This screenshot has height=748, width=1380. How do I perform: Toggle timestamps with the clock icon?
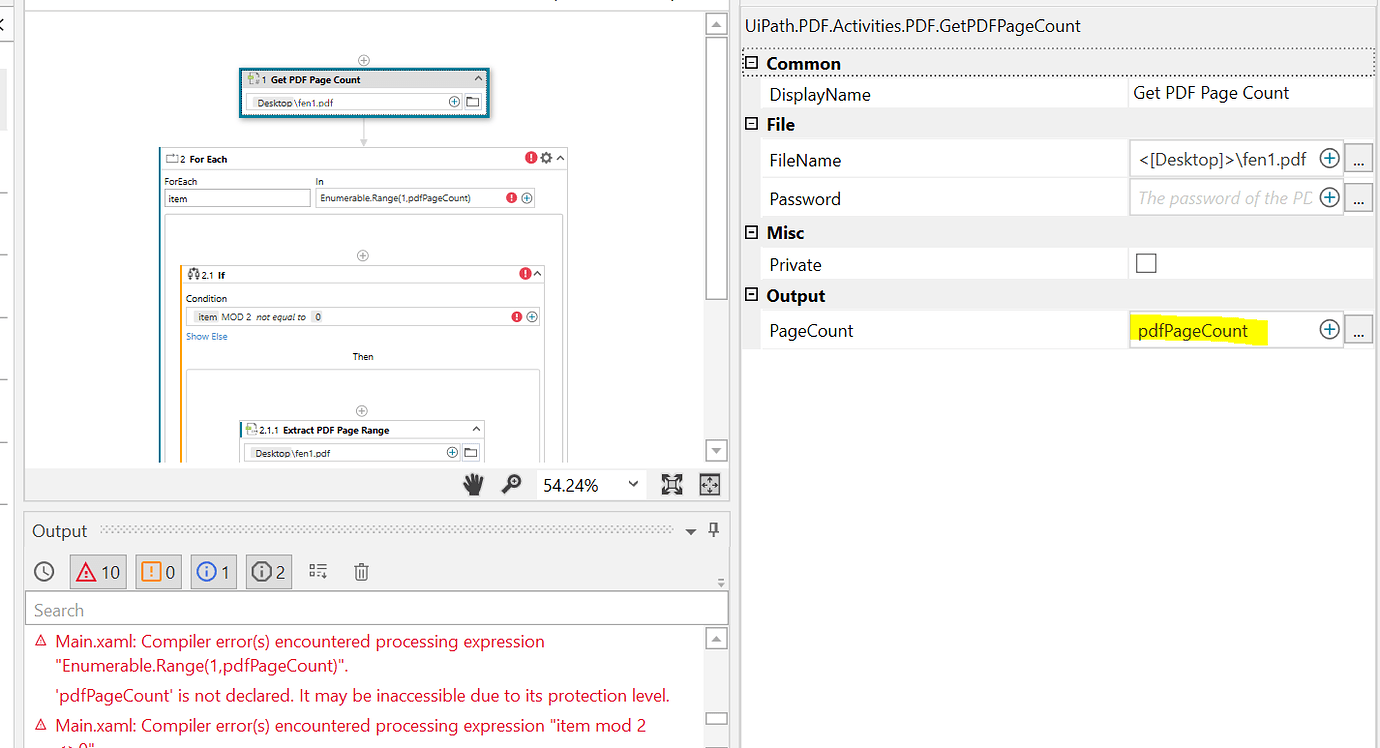[x=43, y=571]
